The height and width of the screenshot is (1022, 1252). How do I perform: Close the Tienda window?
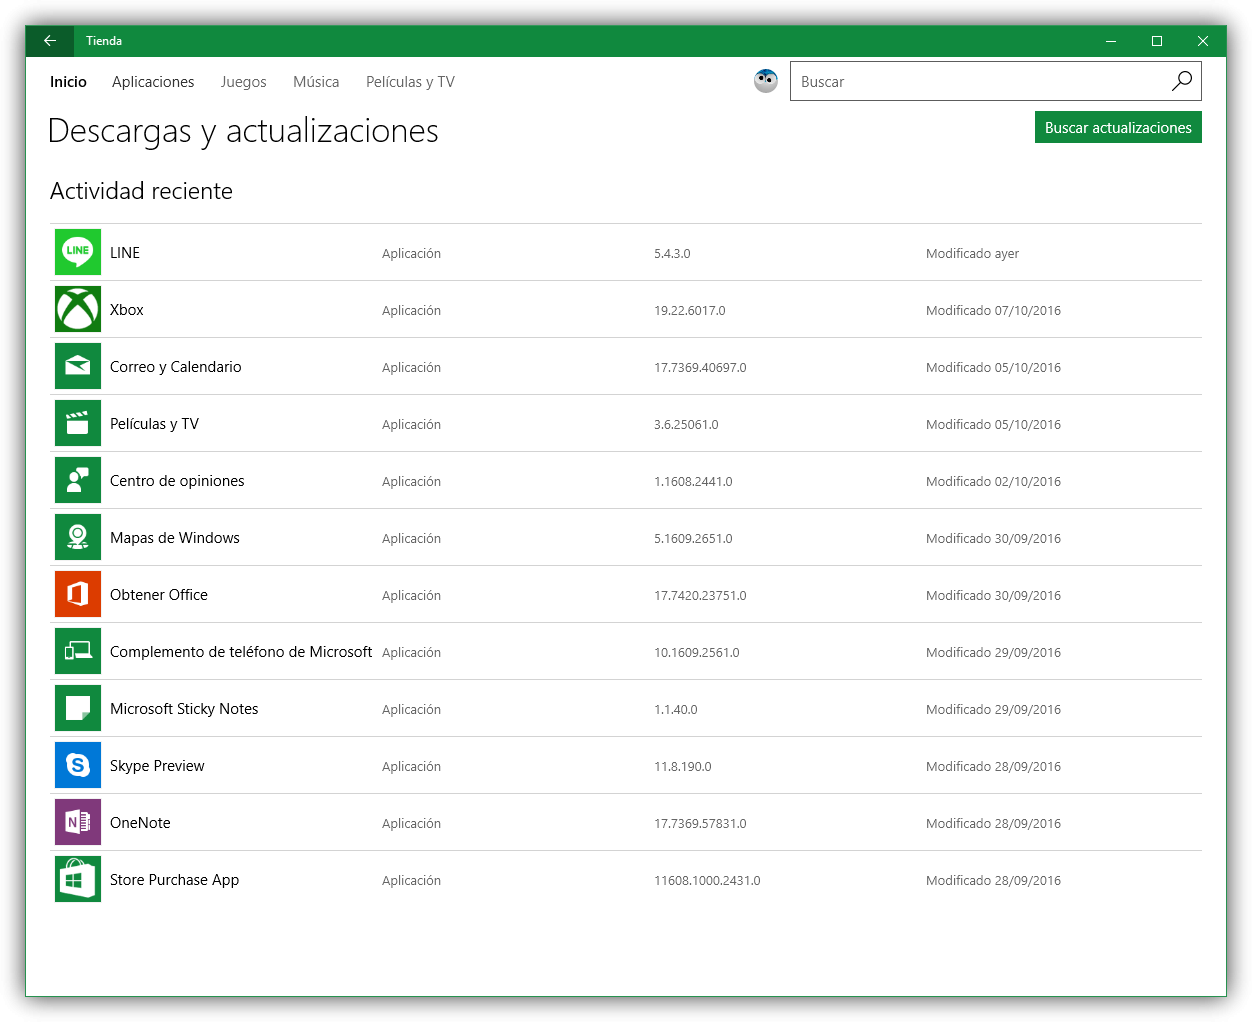coord(1203,41)
